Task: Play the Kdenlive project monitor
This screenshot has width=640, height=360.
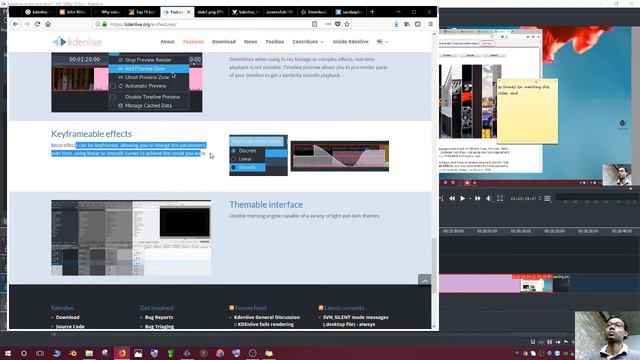Action: [462, 198]
